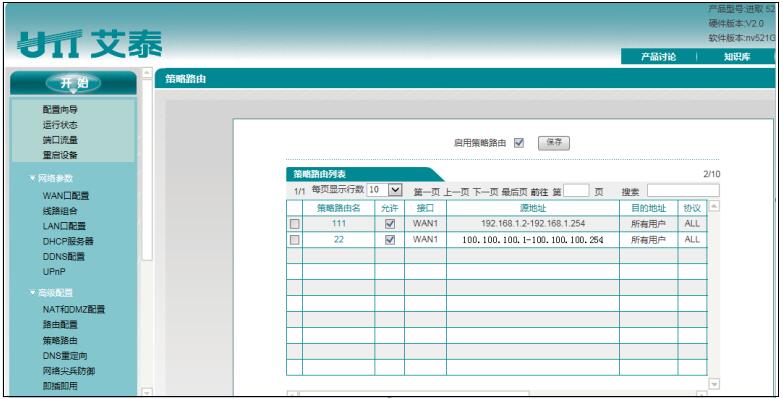Viewport: 783px width, 399px height.
Task: Open the 每页显示行数 dropdown
Action: (x=385, y=190)
